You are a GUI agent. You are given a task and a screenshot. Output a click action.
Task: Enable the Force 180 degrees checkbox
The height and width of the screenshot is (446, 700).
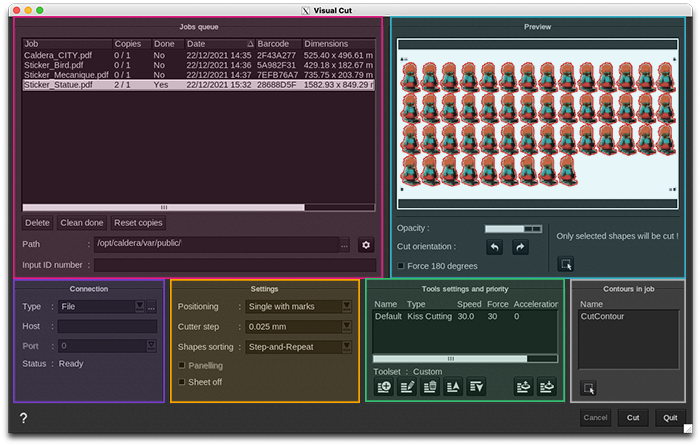pyautogui.click(x=401, y=266)
